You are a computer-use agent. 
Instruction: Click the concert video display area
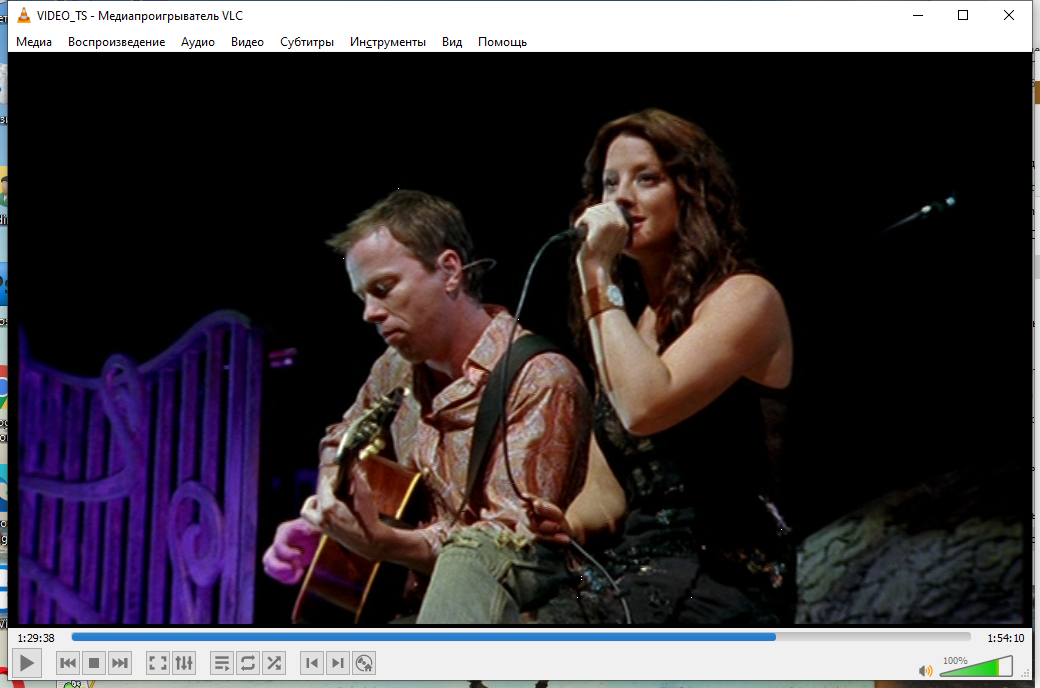(x=520, y=338)
